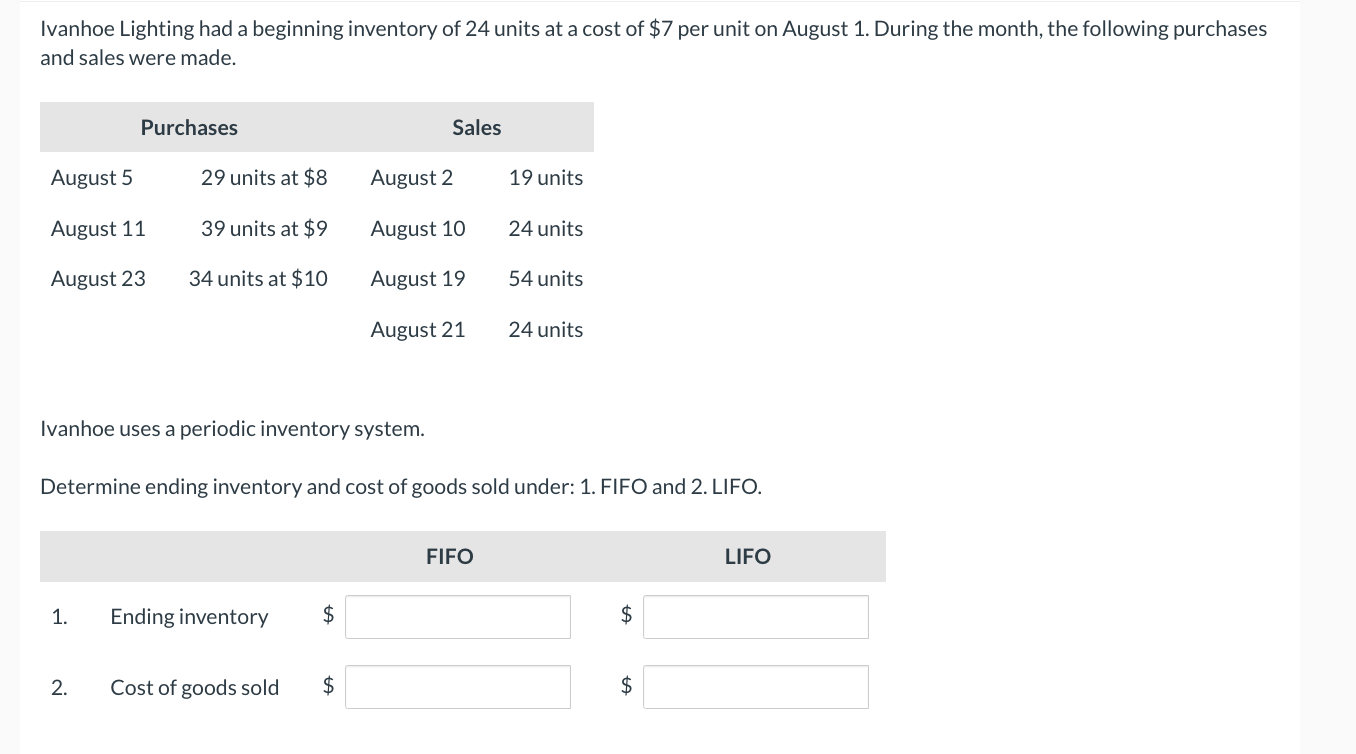Image resolution: width=1356 pixels, height=754 pixels.
Task: Focus the LIFO Cost of goods sold field
Action: (x=756, y=687)
